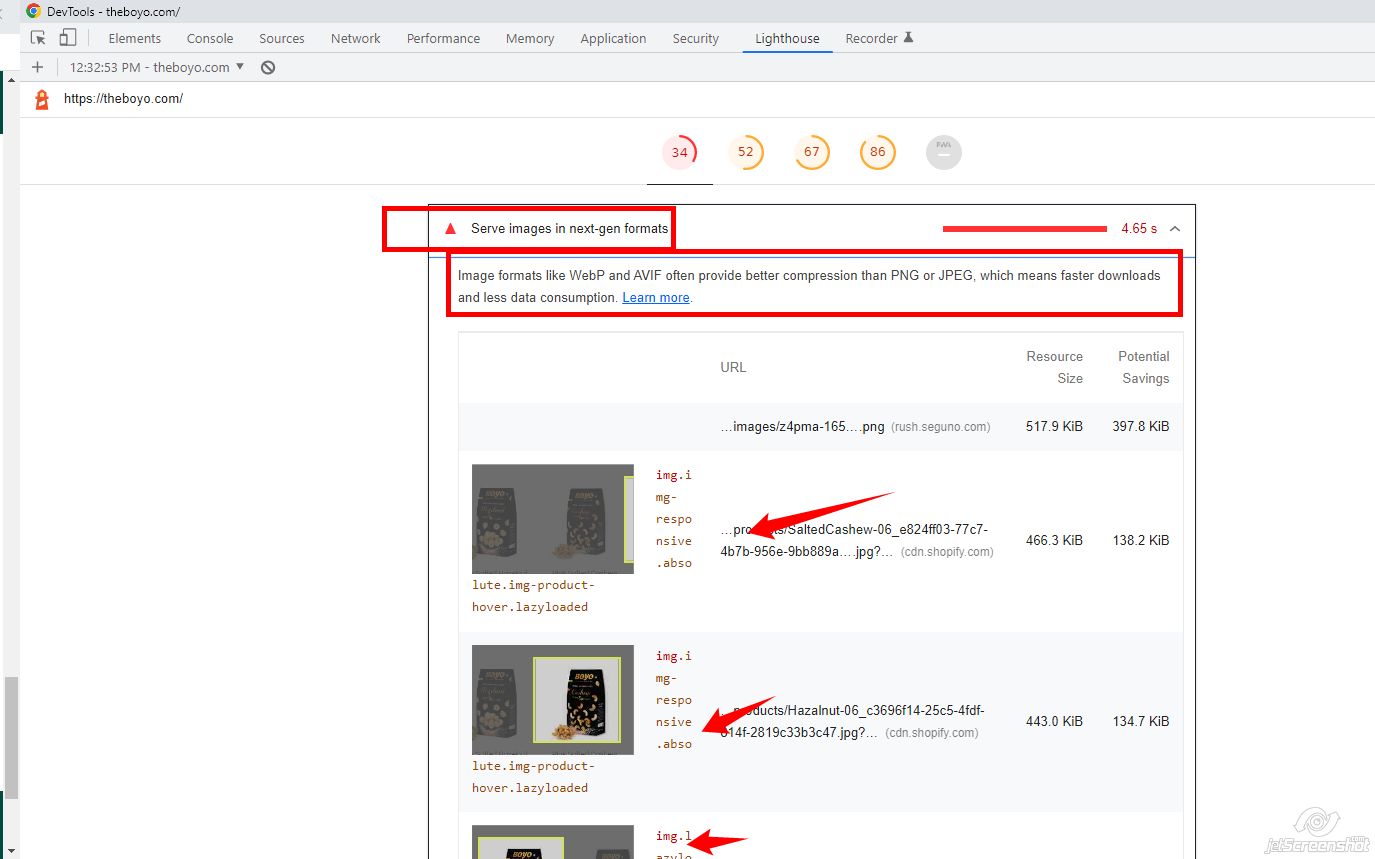Clear all reports using the circle-slash icon

(268, 67)
